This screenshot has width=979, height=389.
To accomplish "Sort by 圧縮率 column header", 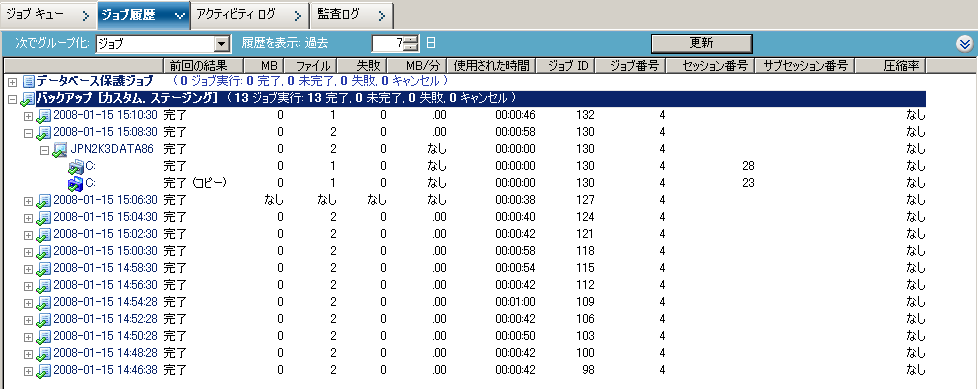I will pyautogui.click(x=890, y=65).
